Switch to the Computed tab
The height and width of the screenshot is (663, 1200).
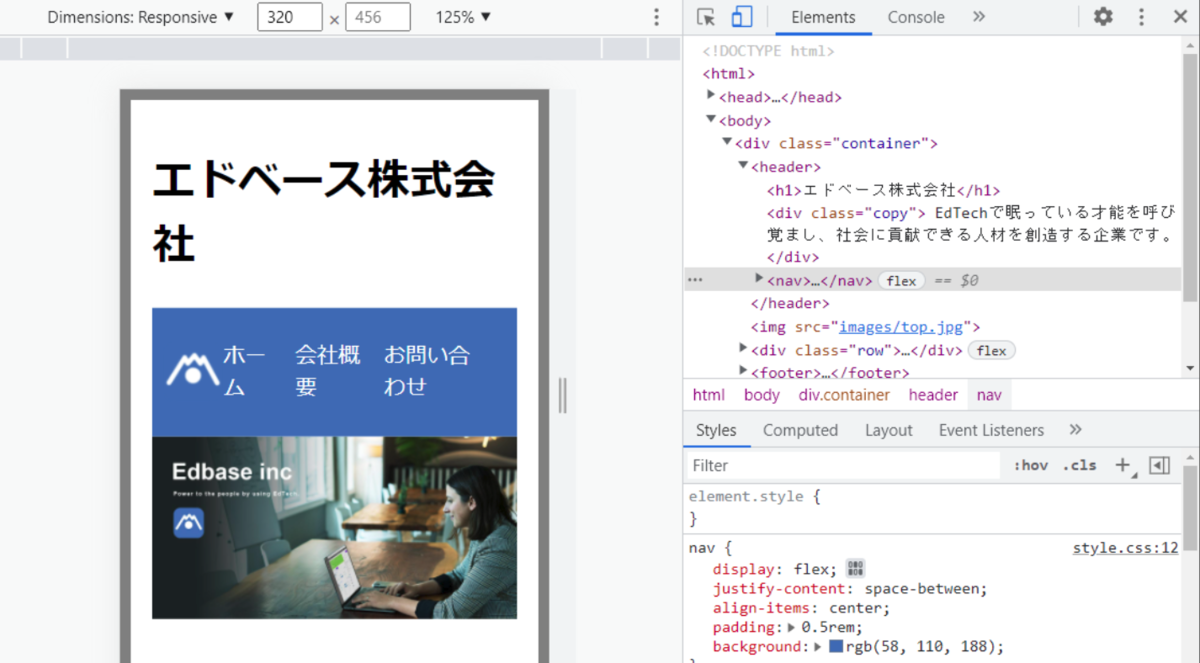(x=800, y=430)
